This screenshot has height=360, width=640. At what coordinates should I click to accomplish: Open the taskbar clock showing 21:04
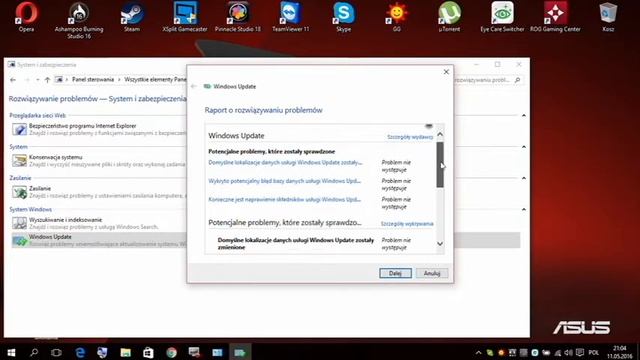[620, 352]
